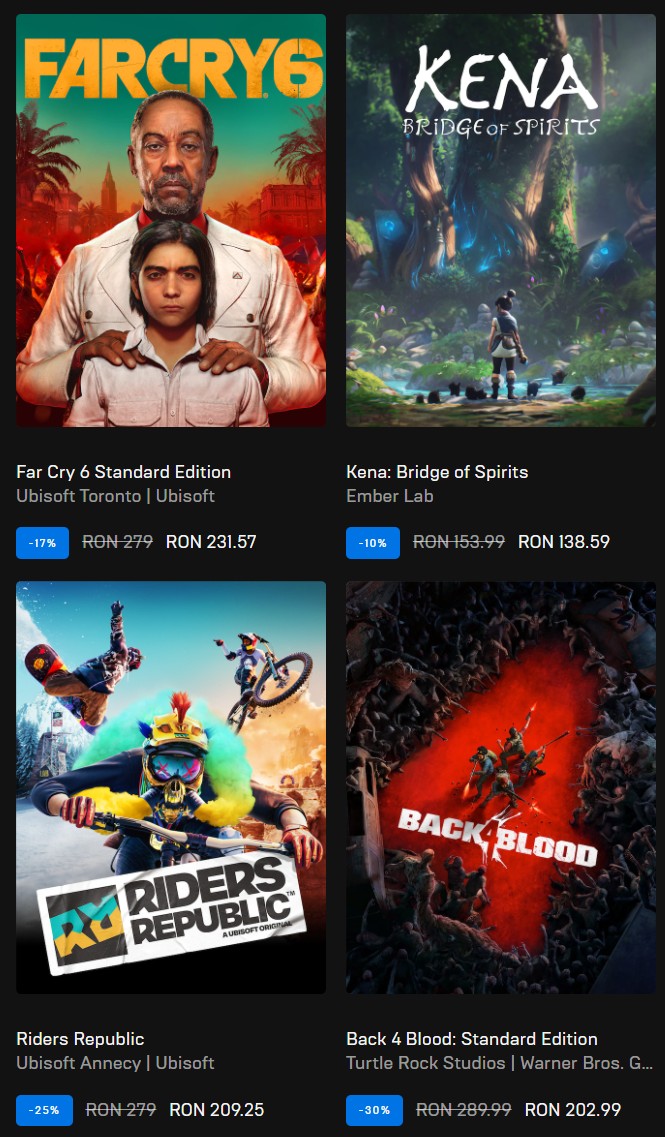Click the -17% discount badge
The height and width of the screenshot is (1137, 665).
42,543
